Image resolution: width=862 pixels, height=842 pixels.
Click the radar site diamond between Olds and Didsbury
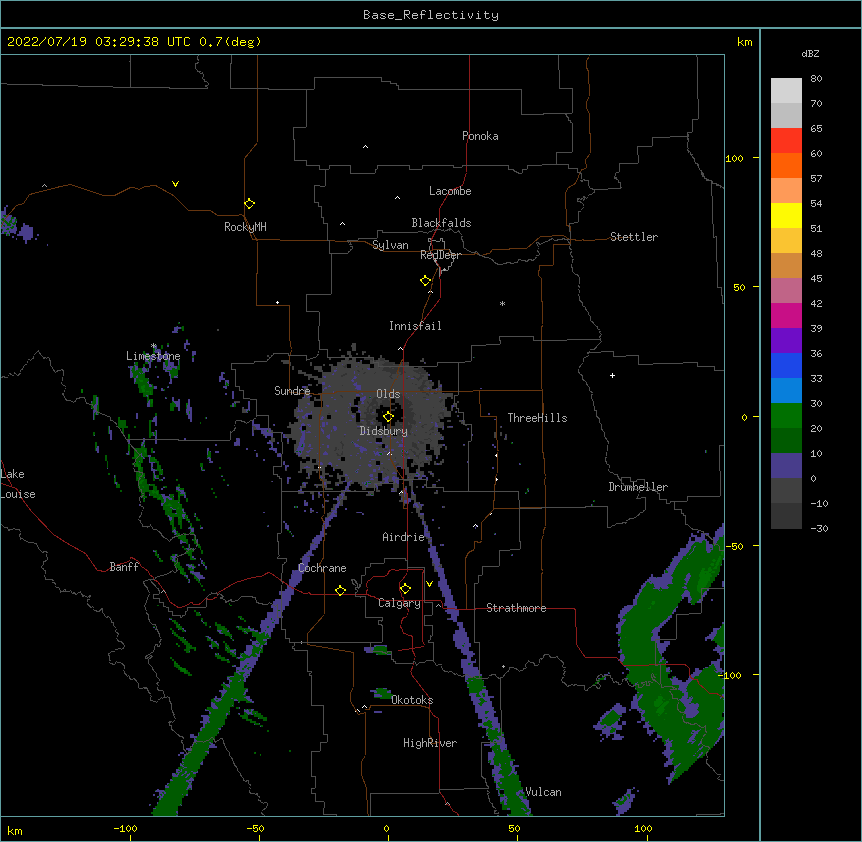point(388,417)
